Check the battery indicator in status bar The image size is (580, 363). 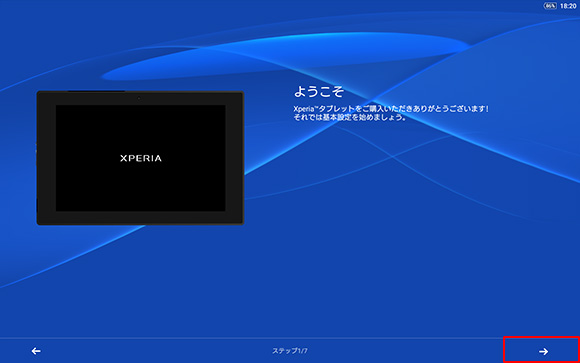coord(550,6)
